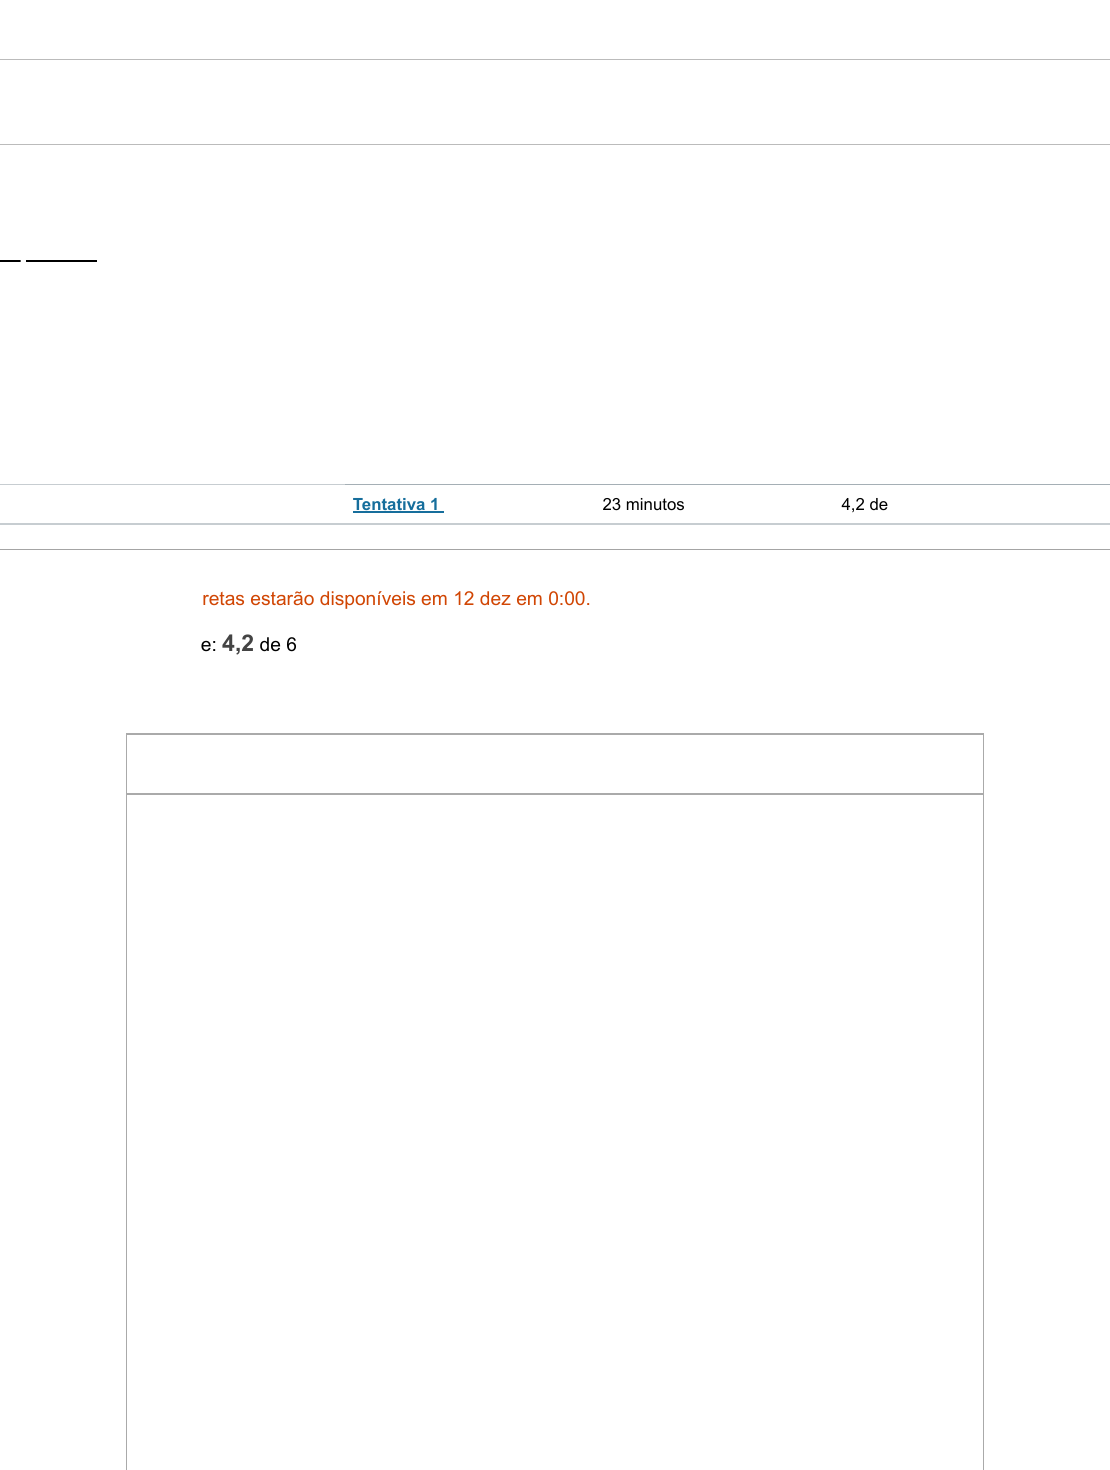Click the orange availability message text

396,599
